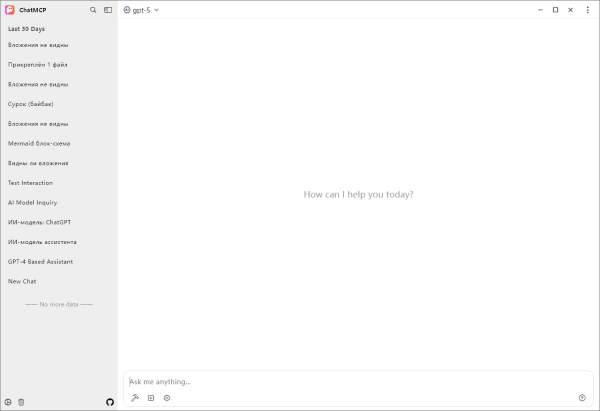Click the attach file icon below input
The image size is (600, 411).
tap(151, 397)
